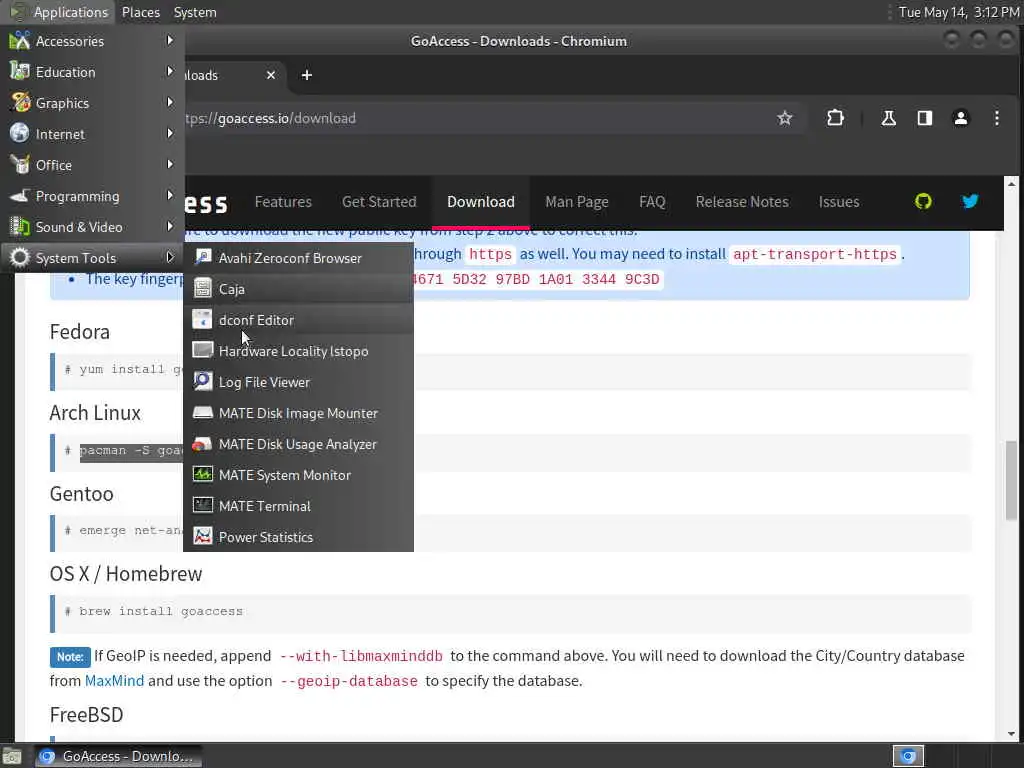Image resolution: width=1024 pixels, height=768 pixels.
Task: Click the Office category icon
Action: 20,165
